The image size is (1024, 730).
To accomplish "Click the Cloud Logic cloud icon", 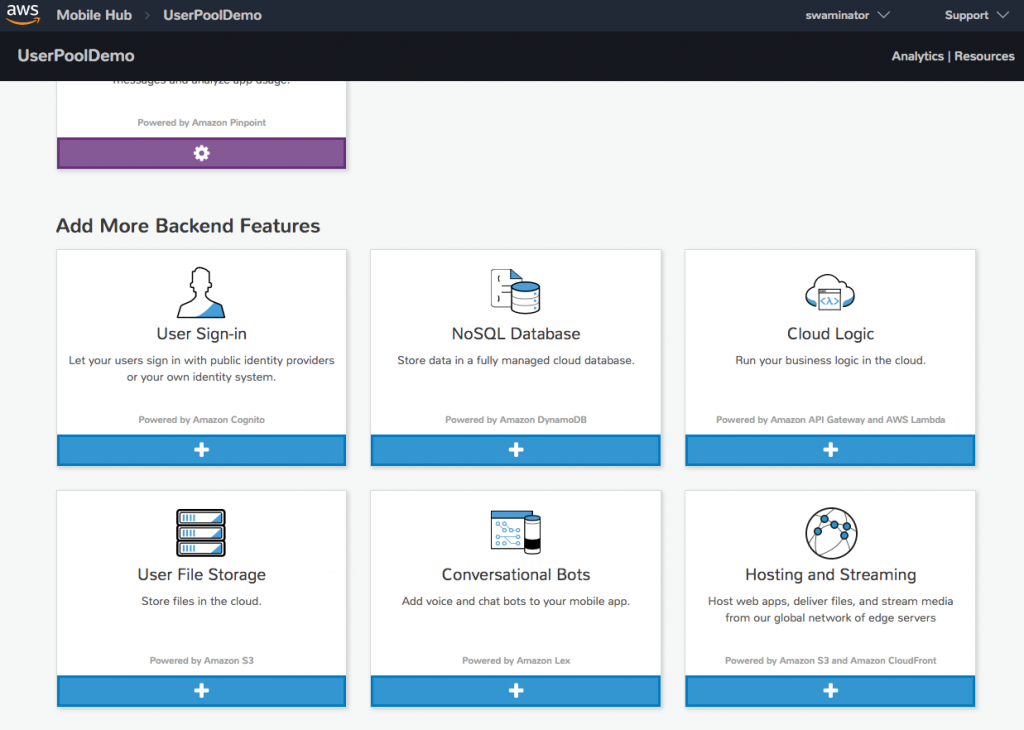I will coord(830,291).
